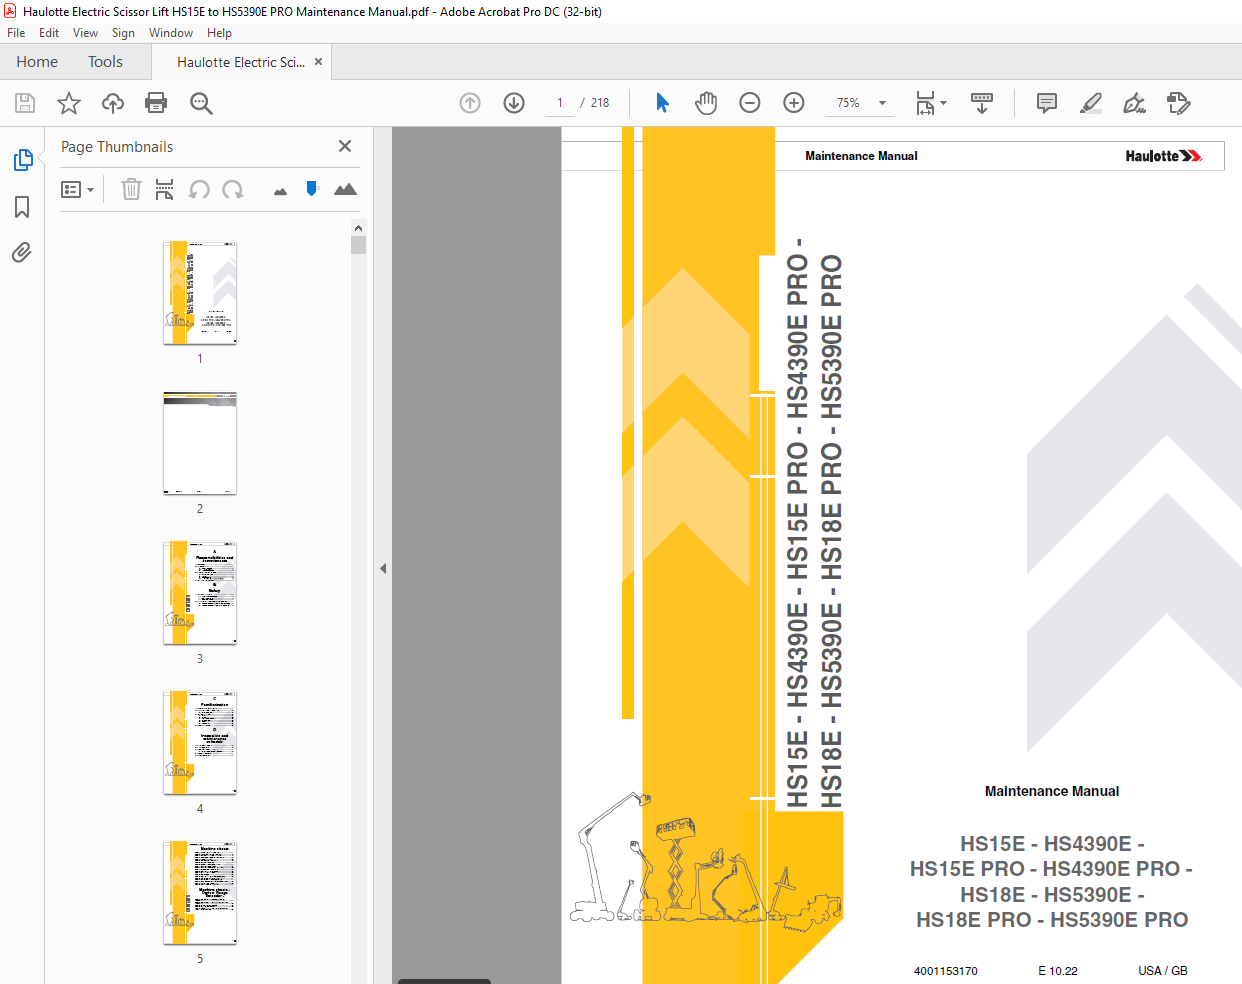
Task: Print the document via printer icon
Action: click(x=156, y=103)
